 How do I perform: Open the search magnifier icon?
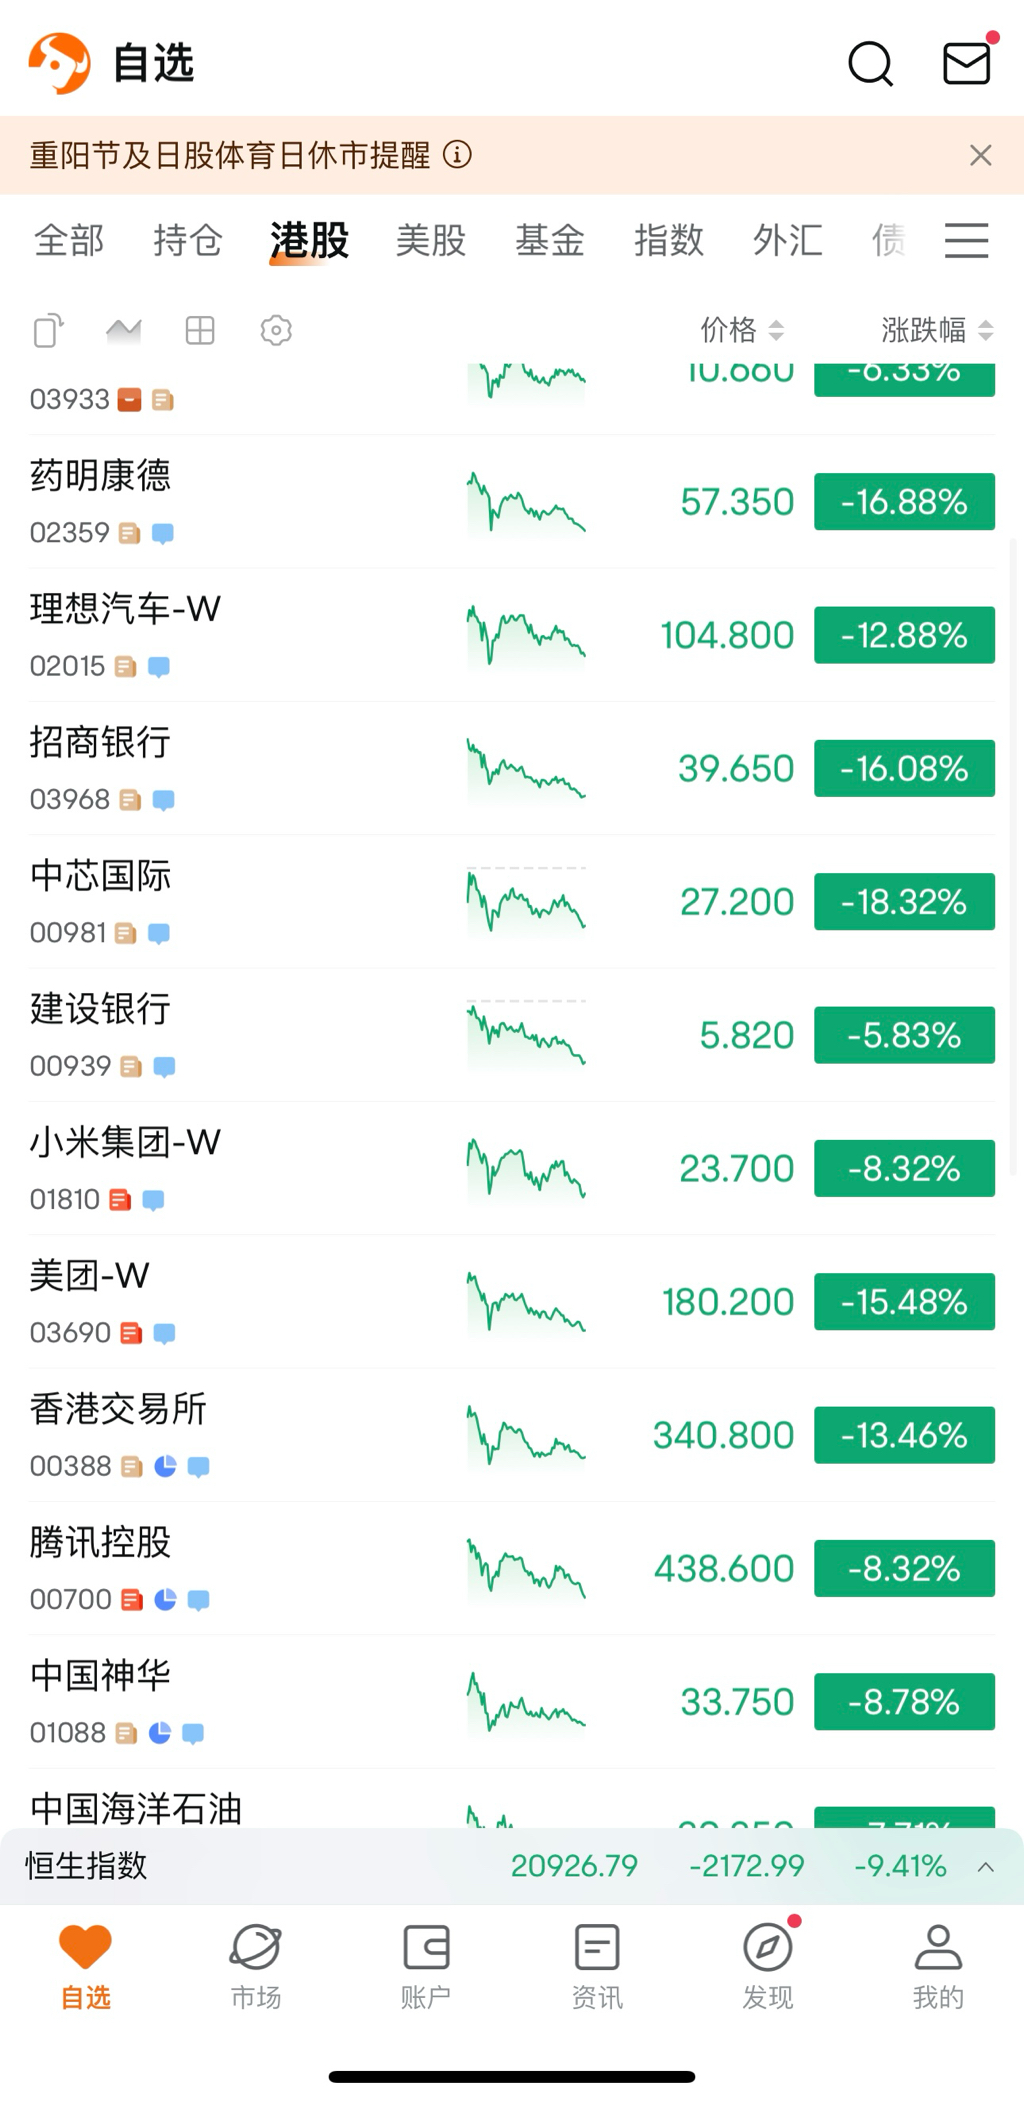click(x=870, y=64)
